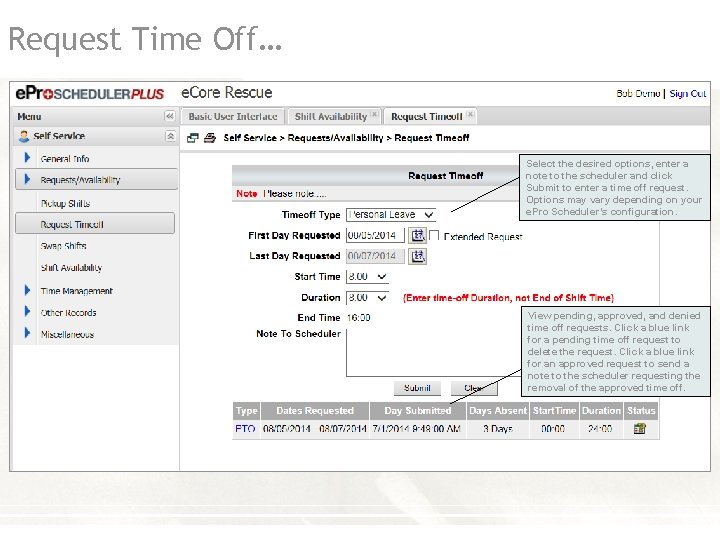Click the Status column header

click(641, 411)
